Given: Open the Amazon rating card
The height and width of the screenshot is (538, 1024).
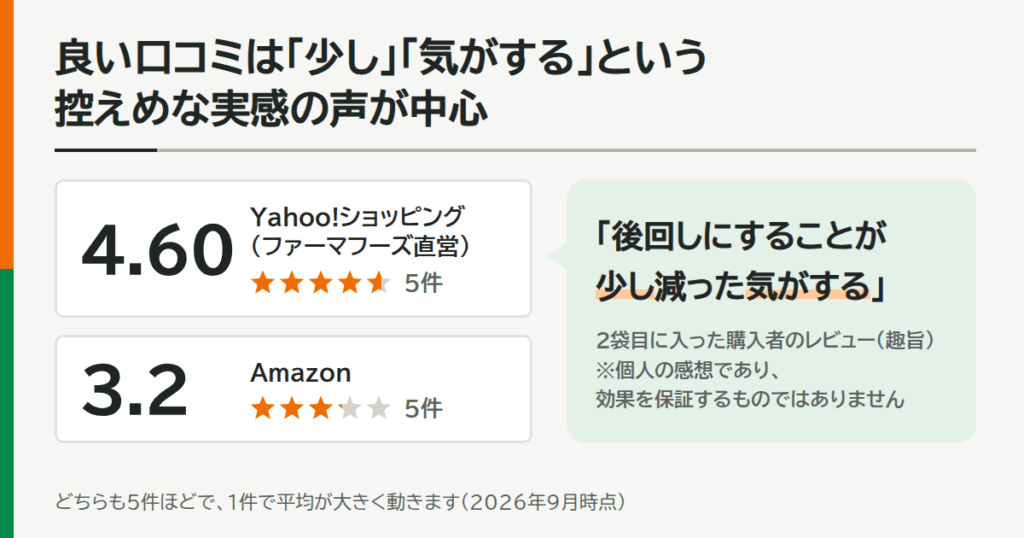Looking at the screenshot, I should coord(293,389).
